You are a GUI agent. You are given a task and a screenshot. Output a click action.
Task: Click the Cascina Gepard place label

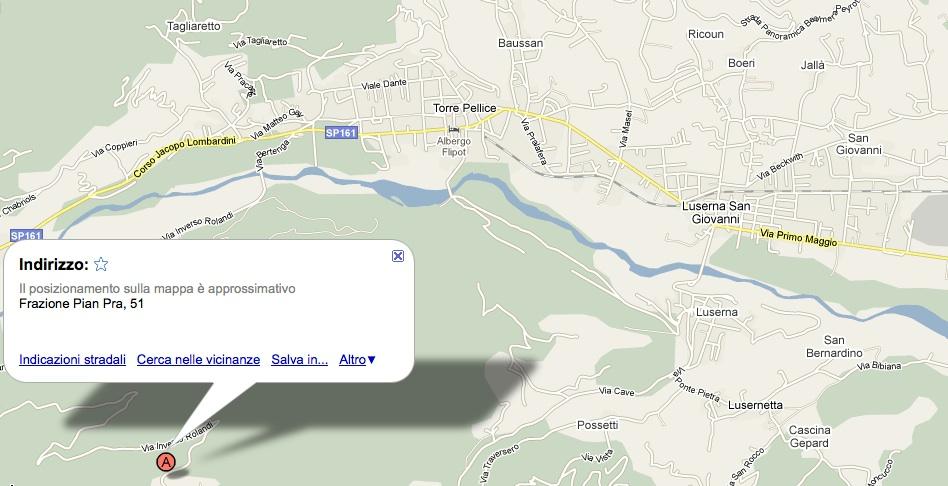pos(809,436)
